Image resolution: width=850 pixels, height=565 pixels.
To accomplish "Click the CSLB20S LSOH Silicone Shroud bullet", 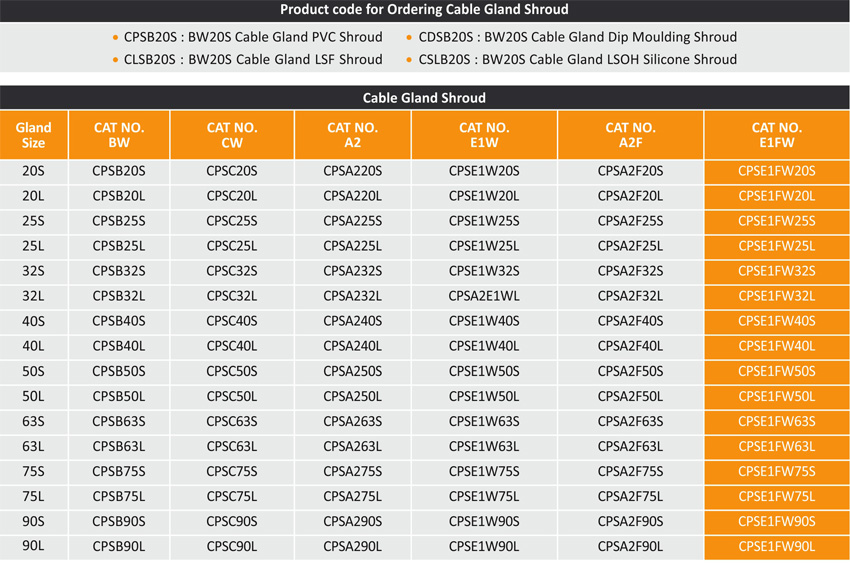I will tap(571, 59).
